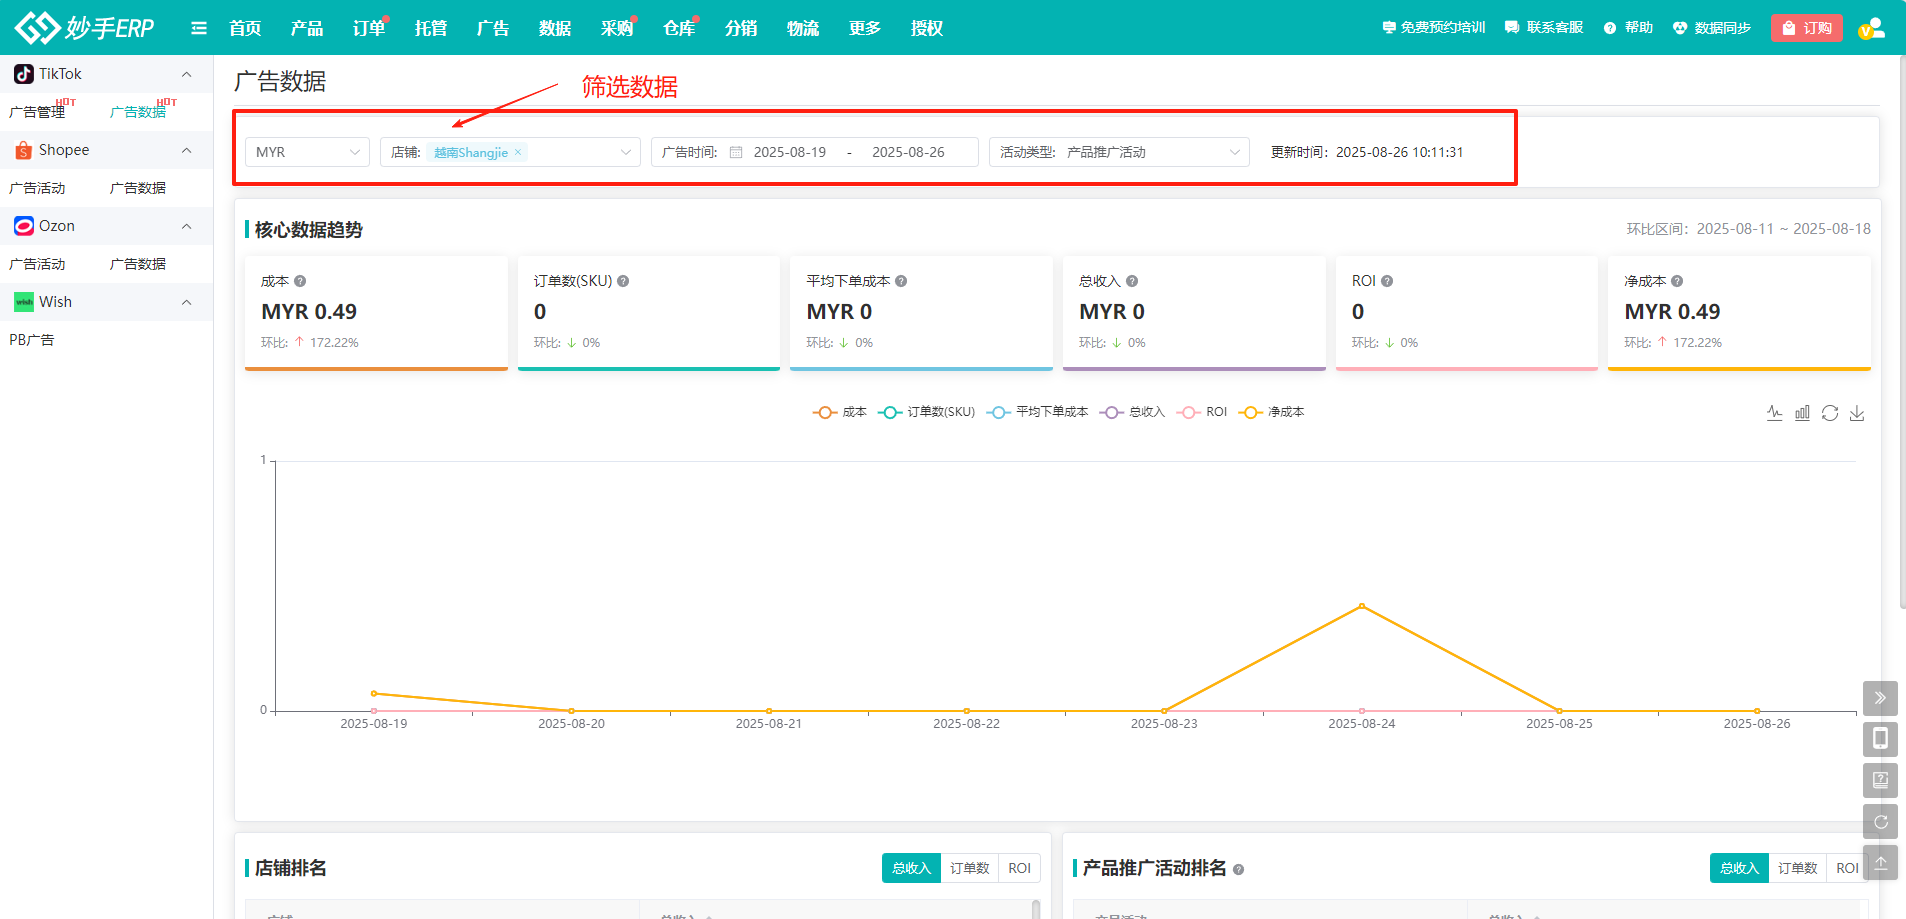Open the 广告 top menu
The height and width of the screenshot is (919, 1906).
click(493, 28)
